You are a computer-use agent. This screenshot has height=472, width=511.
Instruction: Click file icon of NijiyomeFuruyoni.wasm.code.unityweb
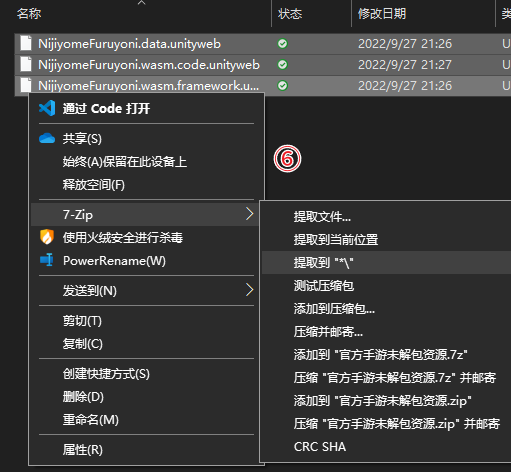pyautogui.click(x=26, y=65)
